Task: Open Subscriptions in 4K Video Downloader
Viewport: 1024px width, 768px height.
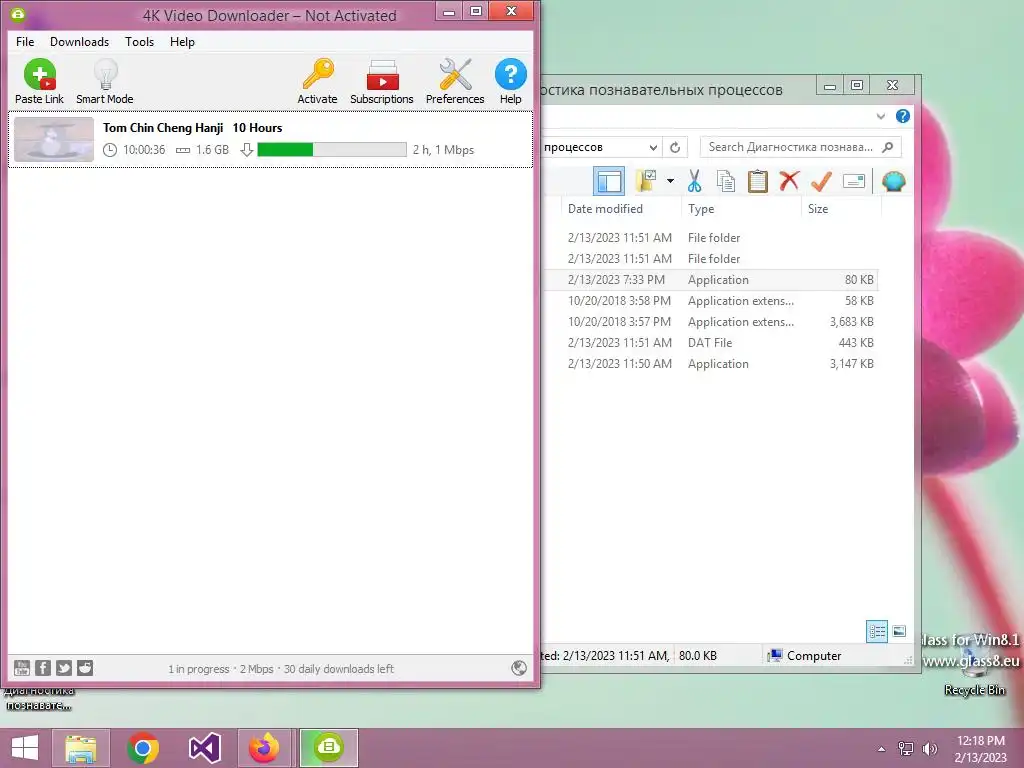Action: (382, 82)
